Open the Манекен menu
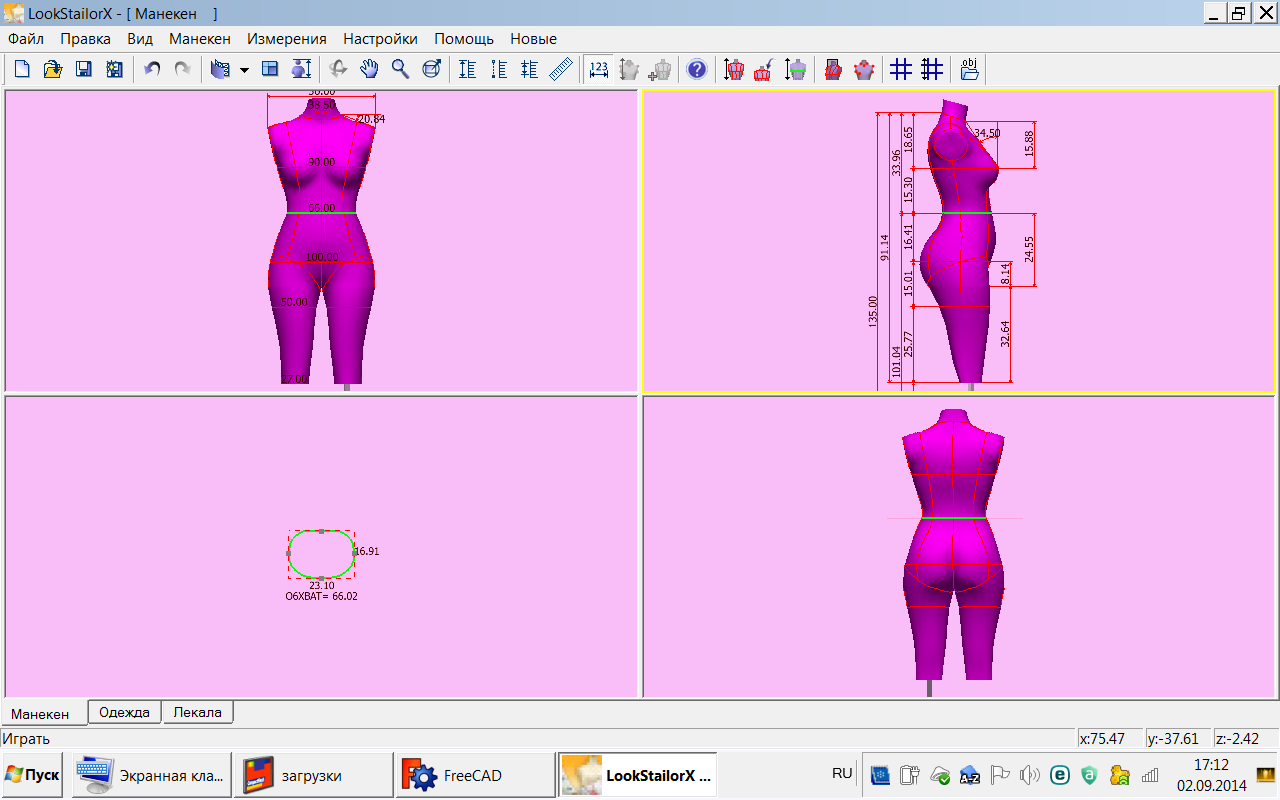1280x800 pixels. pyautogui.click(x=199, y=39)
